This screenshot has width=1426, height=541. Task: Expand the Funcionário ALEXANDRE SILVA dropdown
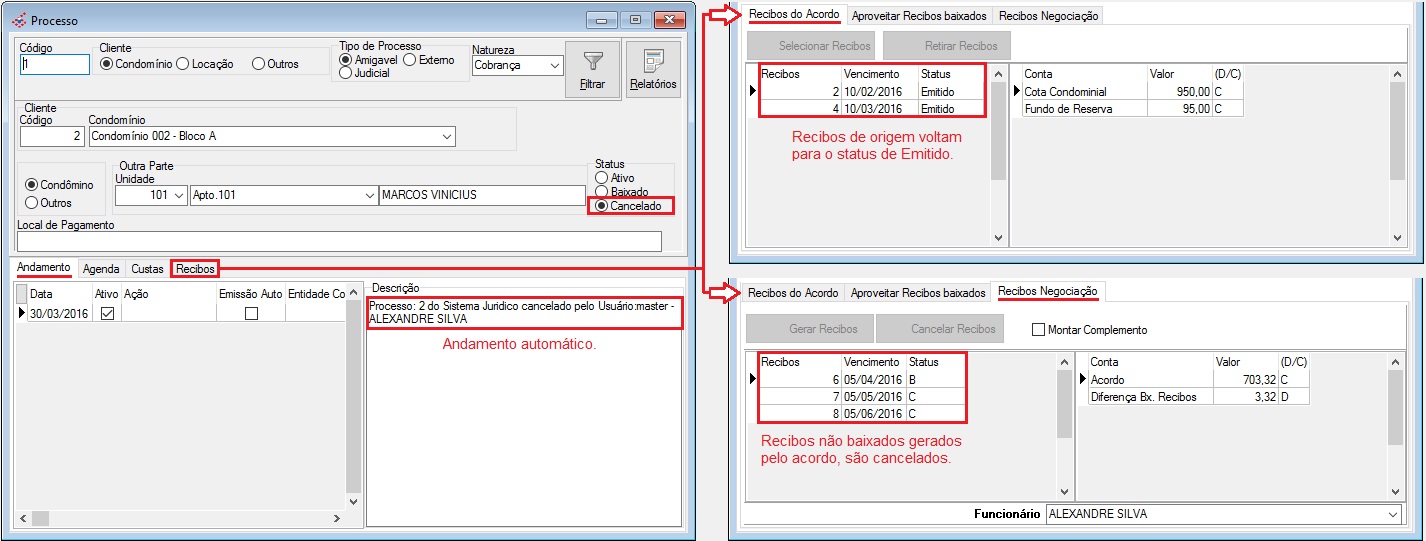1393,514
